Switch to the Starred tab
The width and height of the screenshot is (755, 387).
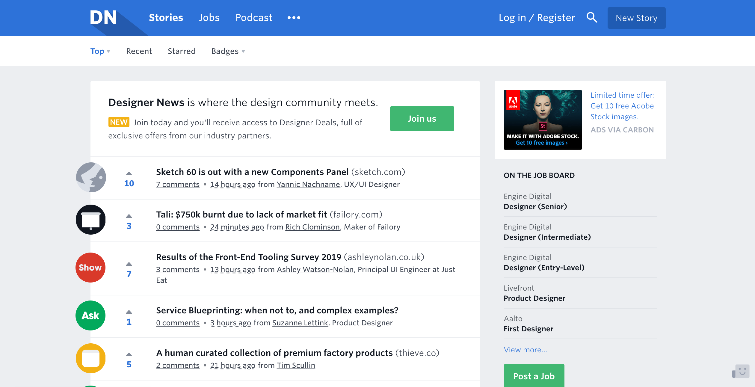(x=182, y=51)
